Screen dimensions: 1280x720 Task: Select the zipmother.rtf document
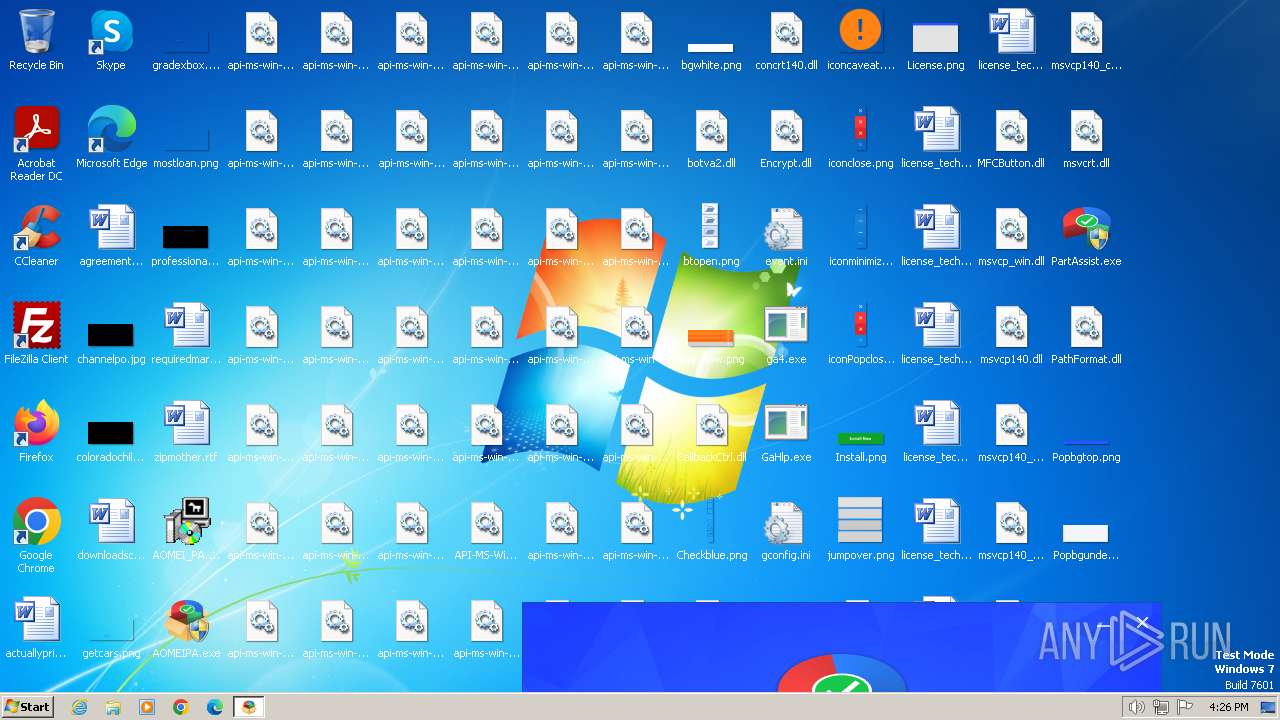[x=186, y=432]
